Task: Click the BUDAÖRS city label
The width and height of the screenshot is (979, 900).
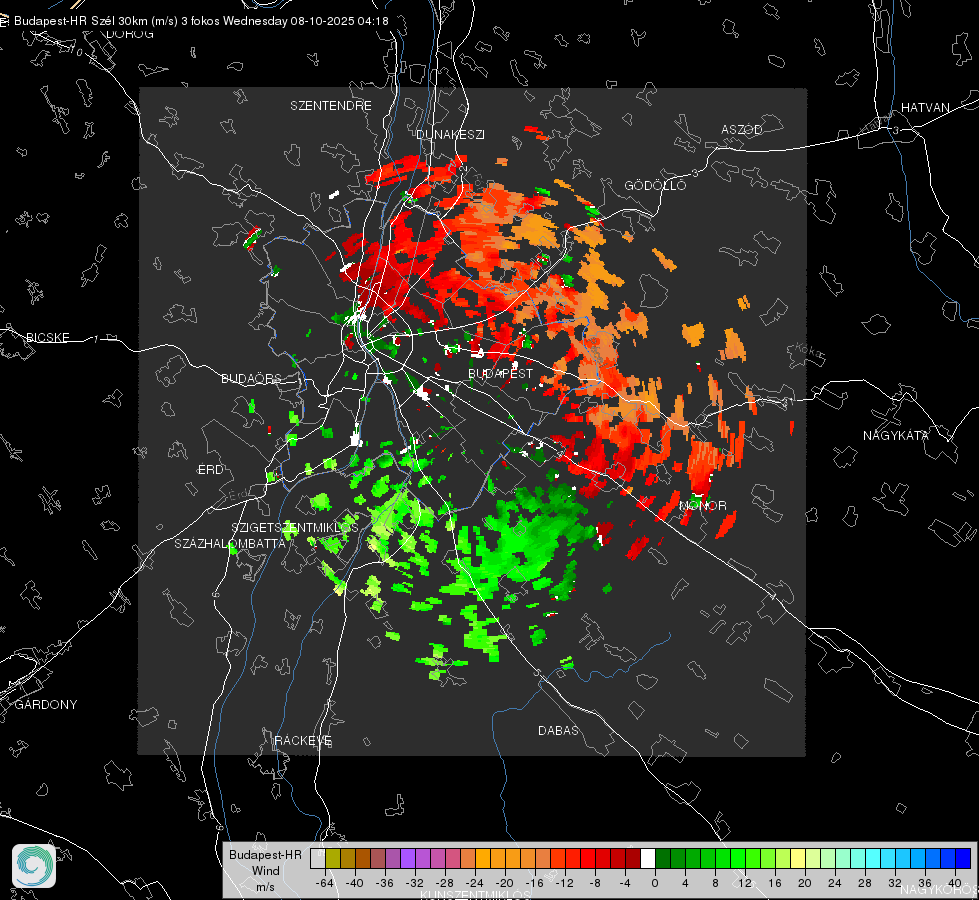Action: tap(252, 378)
